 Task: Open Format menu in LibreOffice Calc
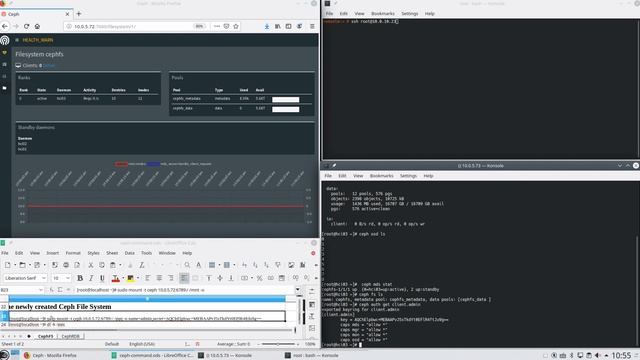click(x=73, y=253)
